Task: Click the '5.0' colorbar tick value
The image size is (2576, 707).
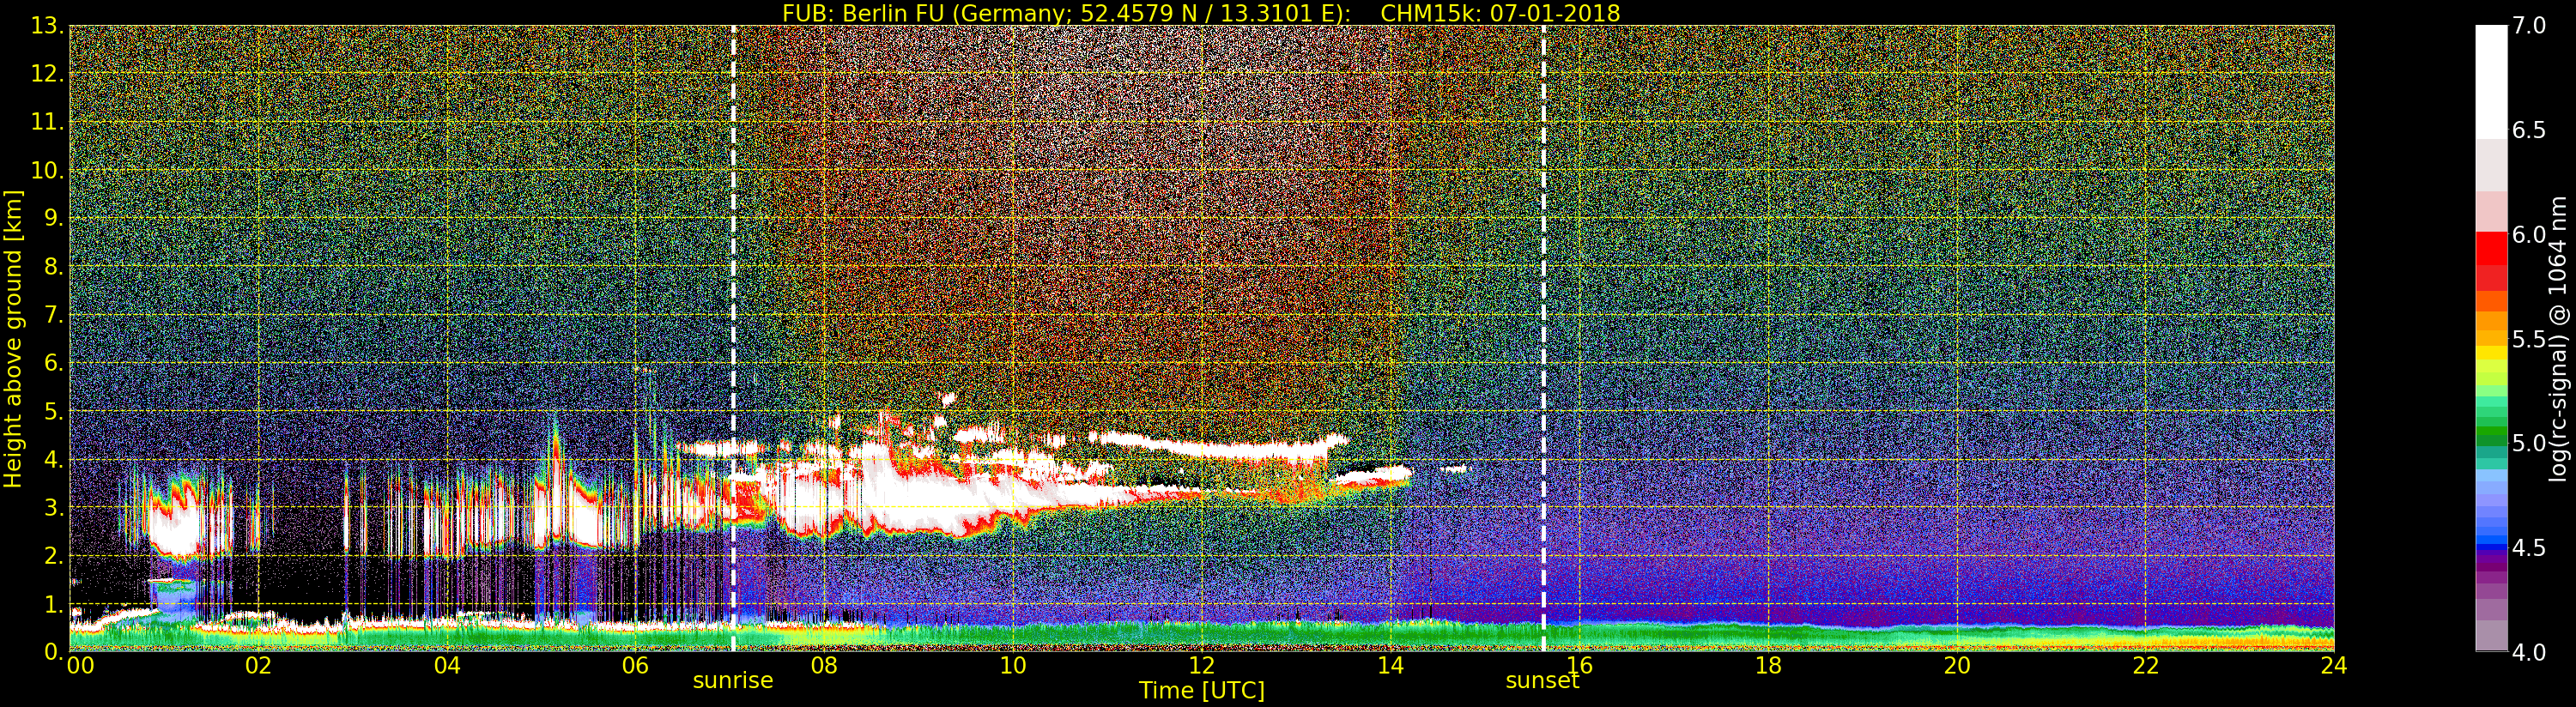Action: click(x=2529, y=443)
